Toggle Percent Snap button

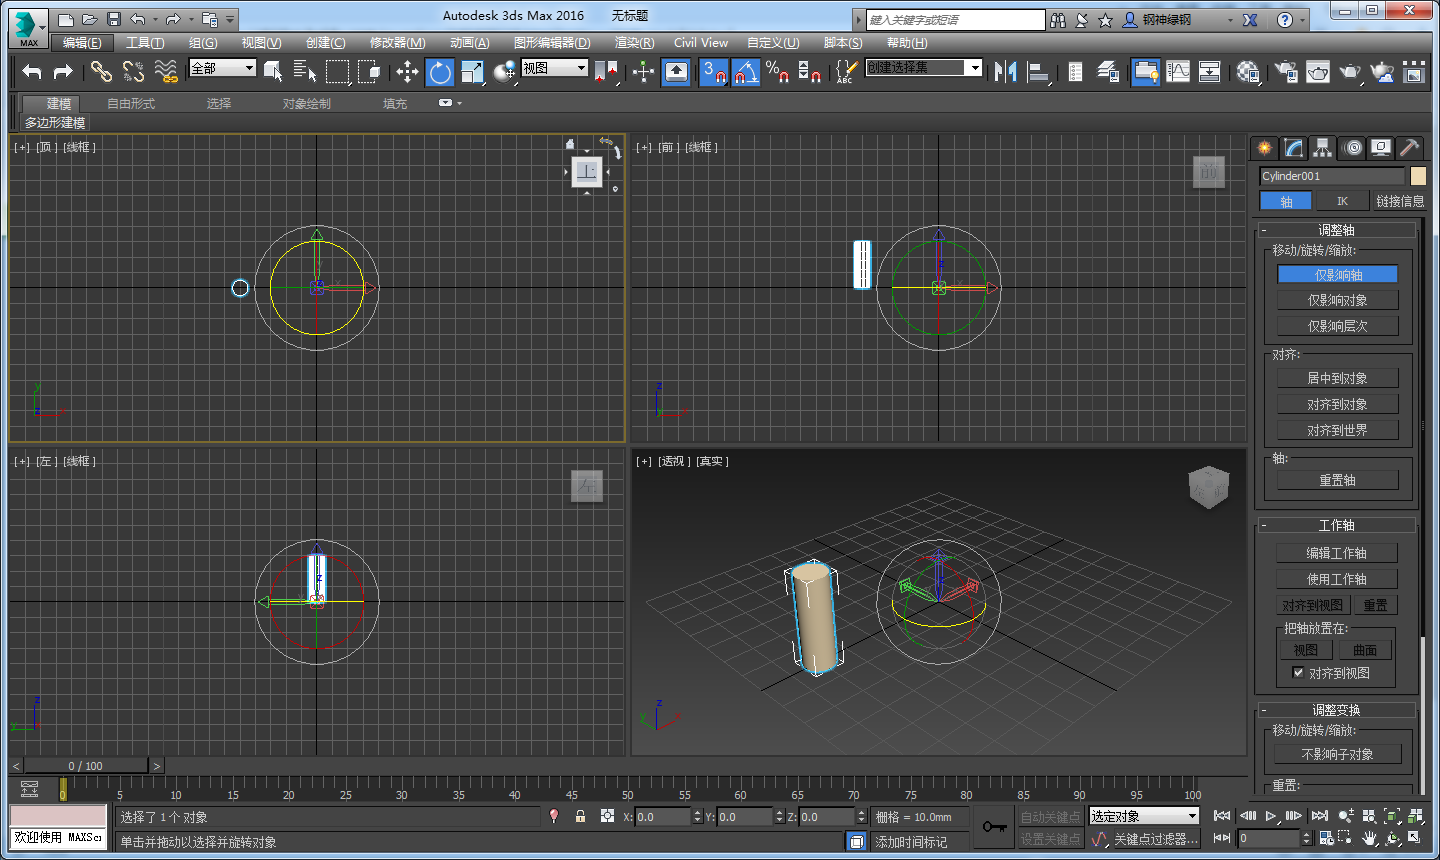pyautogui.click(x=777, y=71)
